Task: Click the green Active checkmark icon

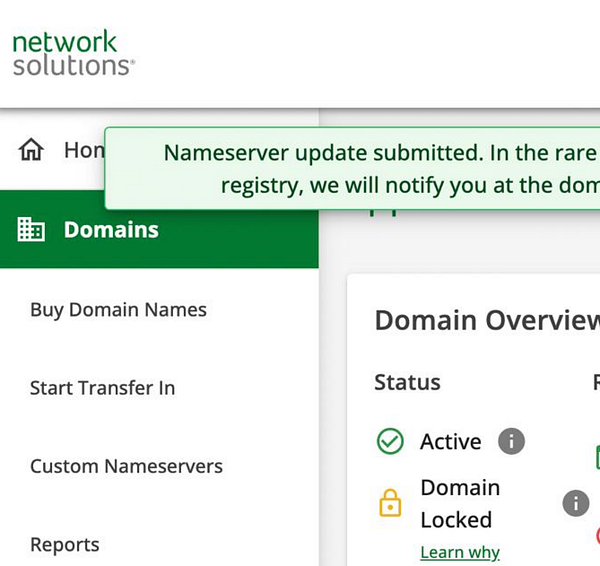Action: (390, 441)
